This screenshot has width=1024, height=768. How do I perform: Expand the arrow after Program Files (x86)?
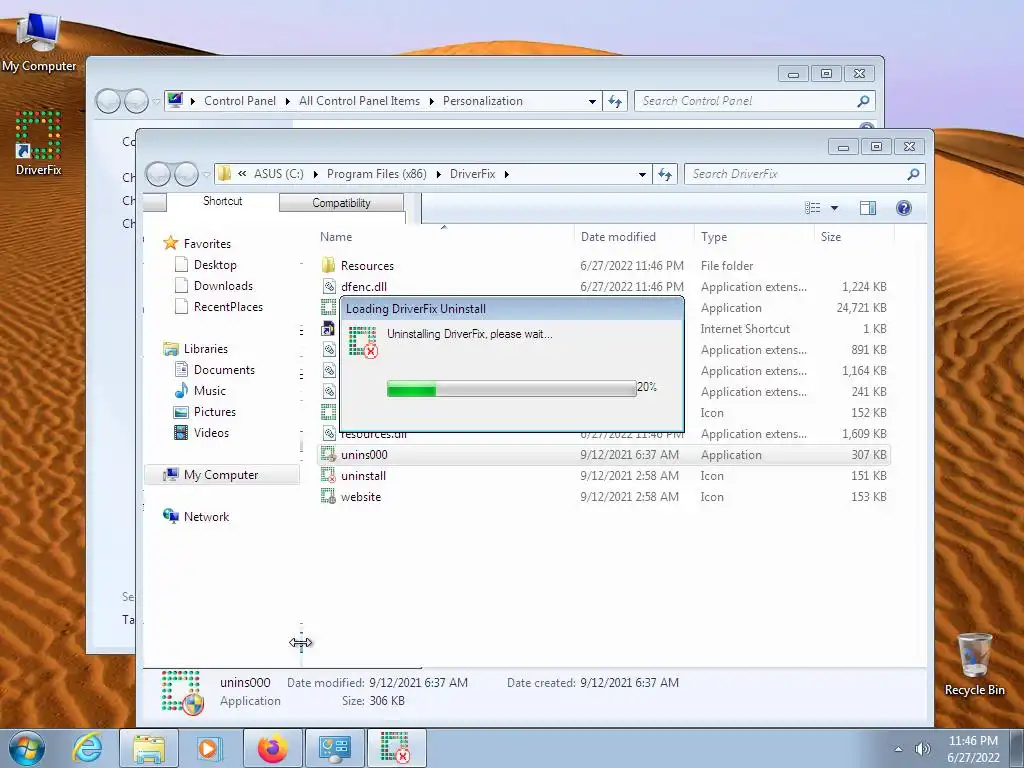(438, 174)
